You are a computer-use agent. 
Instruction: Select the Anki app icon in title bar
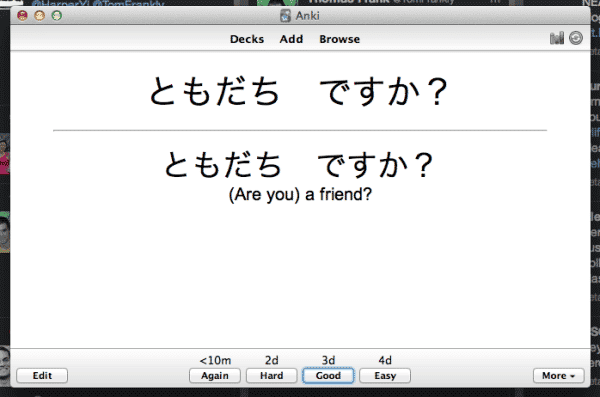click(x=285, y=16)
